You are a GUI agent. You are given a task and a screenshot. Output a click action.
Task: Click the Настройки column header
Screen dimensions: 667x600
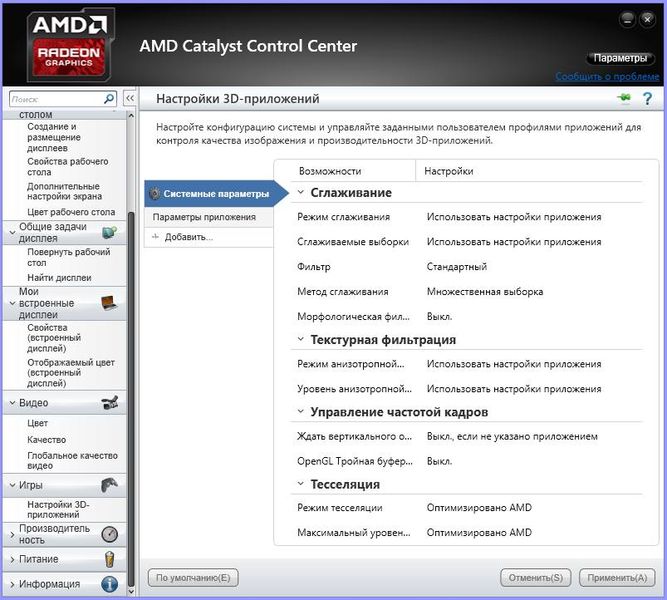pyautogui.click(x=449, y=171)
